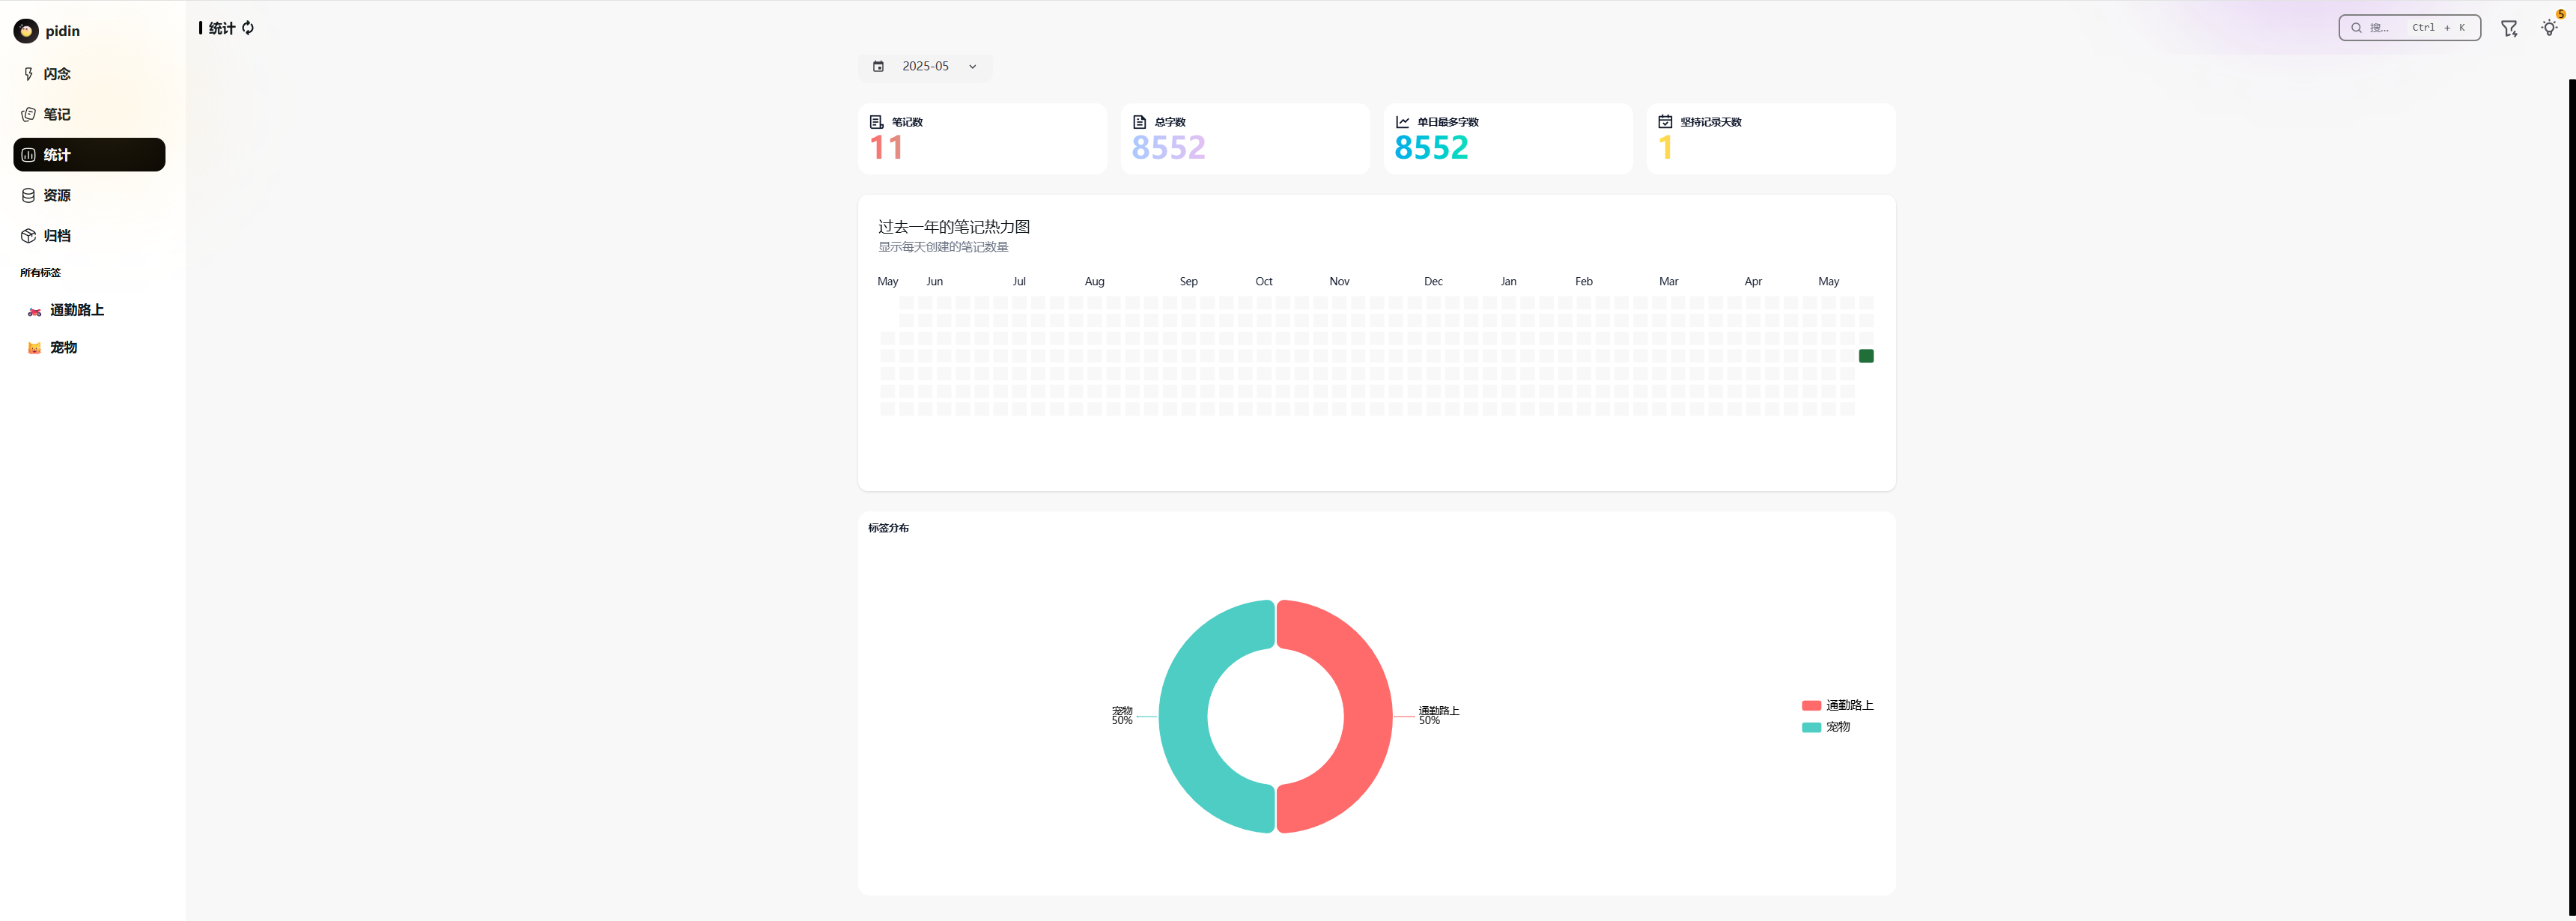Open the filter icon in top bar
2576x921 pixels.
pos(2508,28)
